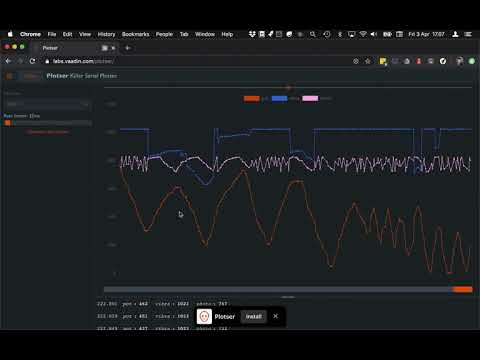This screenshot has height=360, width=480.
Task: Click the red extension icon in toolbar
Action: (419, 61)
